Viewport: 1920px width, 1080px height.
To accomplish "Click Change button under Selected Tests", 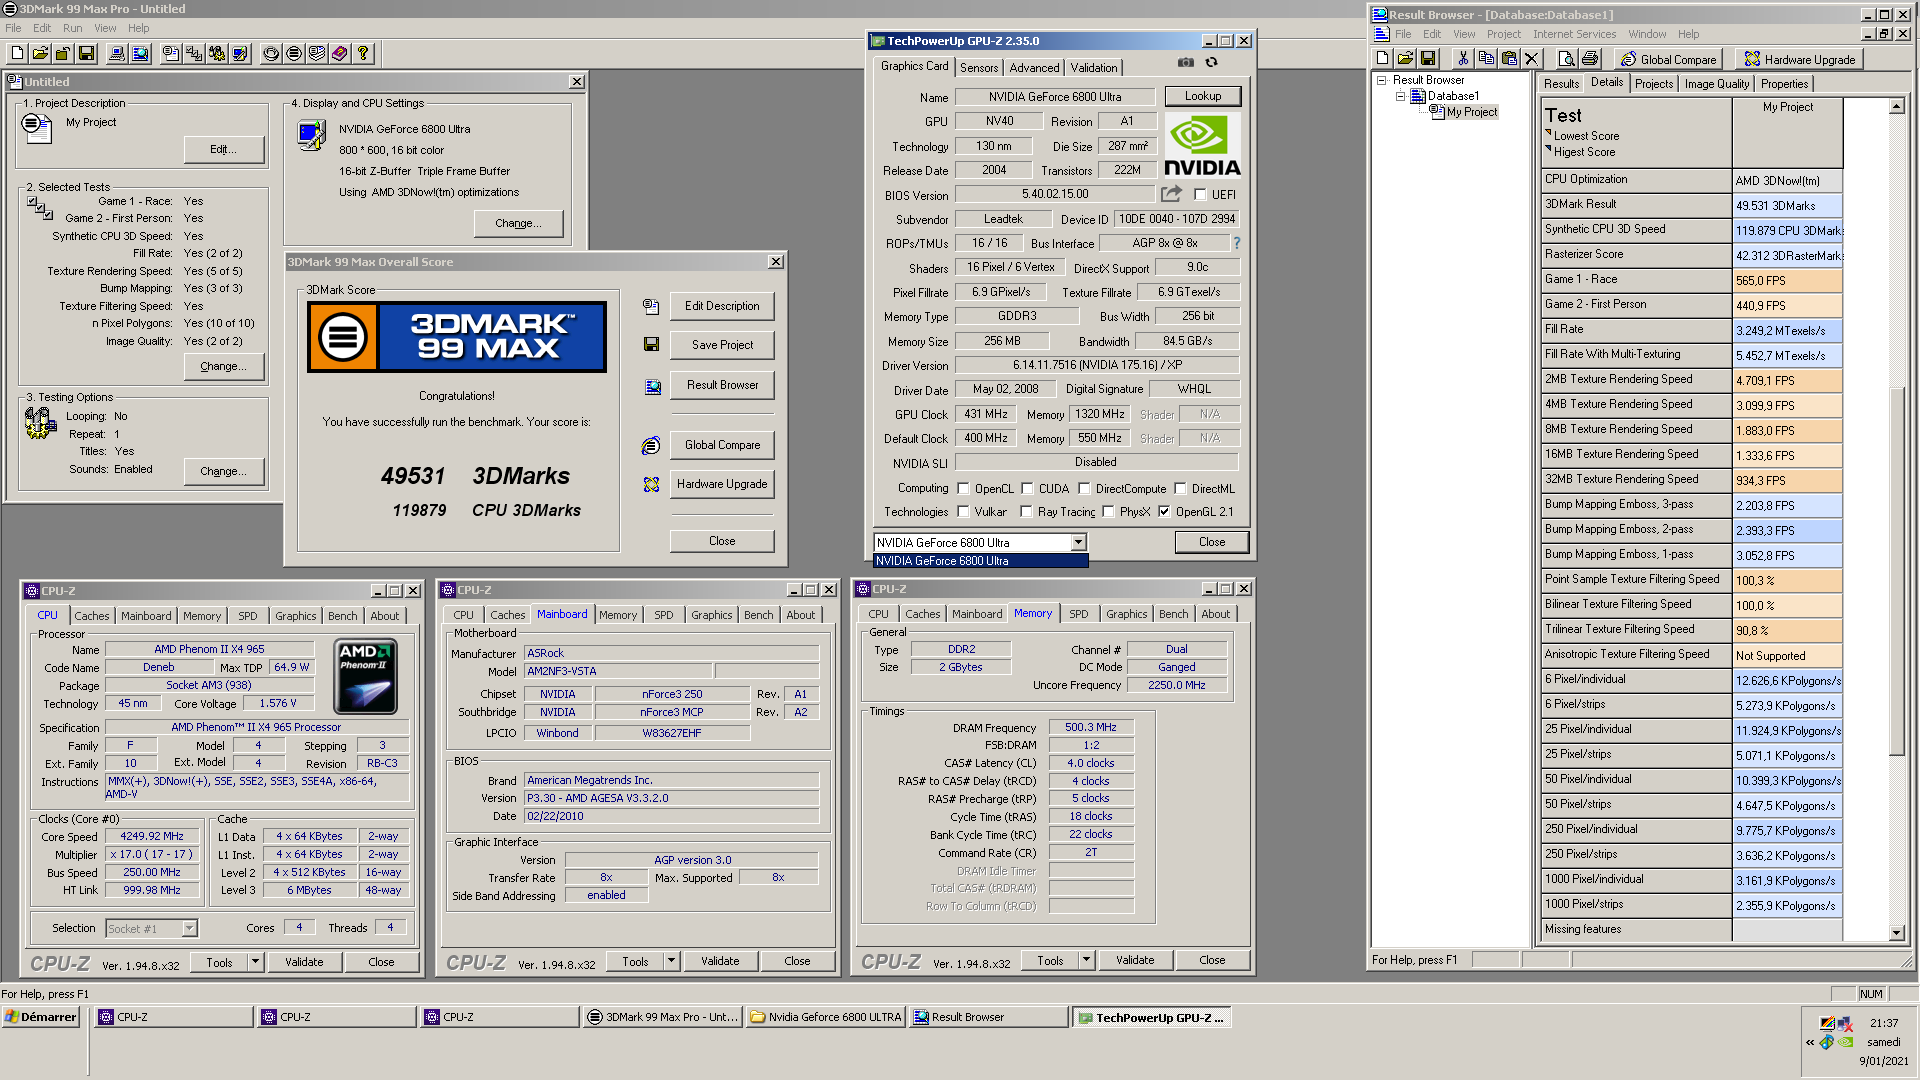I will pyautogui.click(x=223, y=366).
